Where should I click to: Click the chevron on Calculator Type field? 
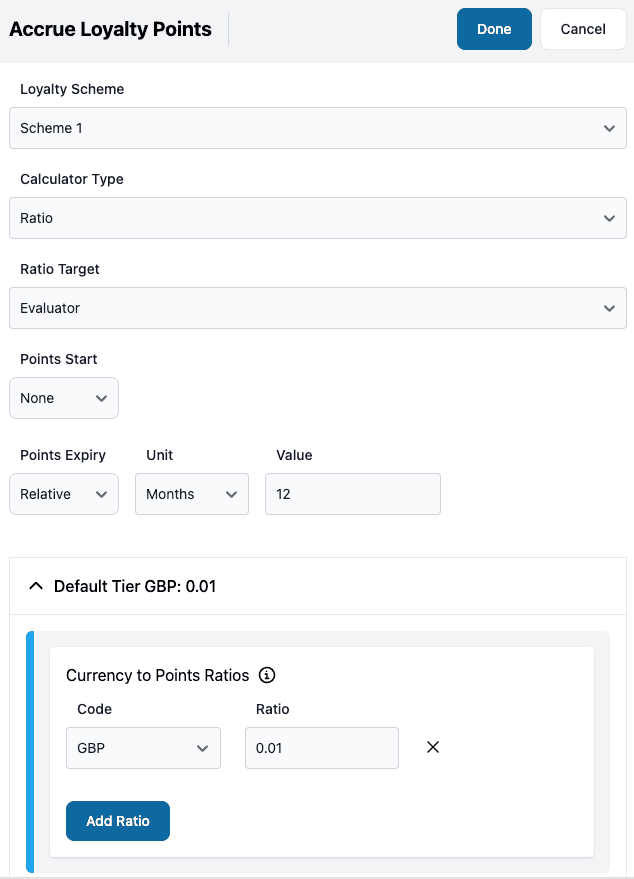[x=609, y=218]
